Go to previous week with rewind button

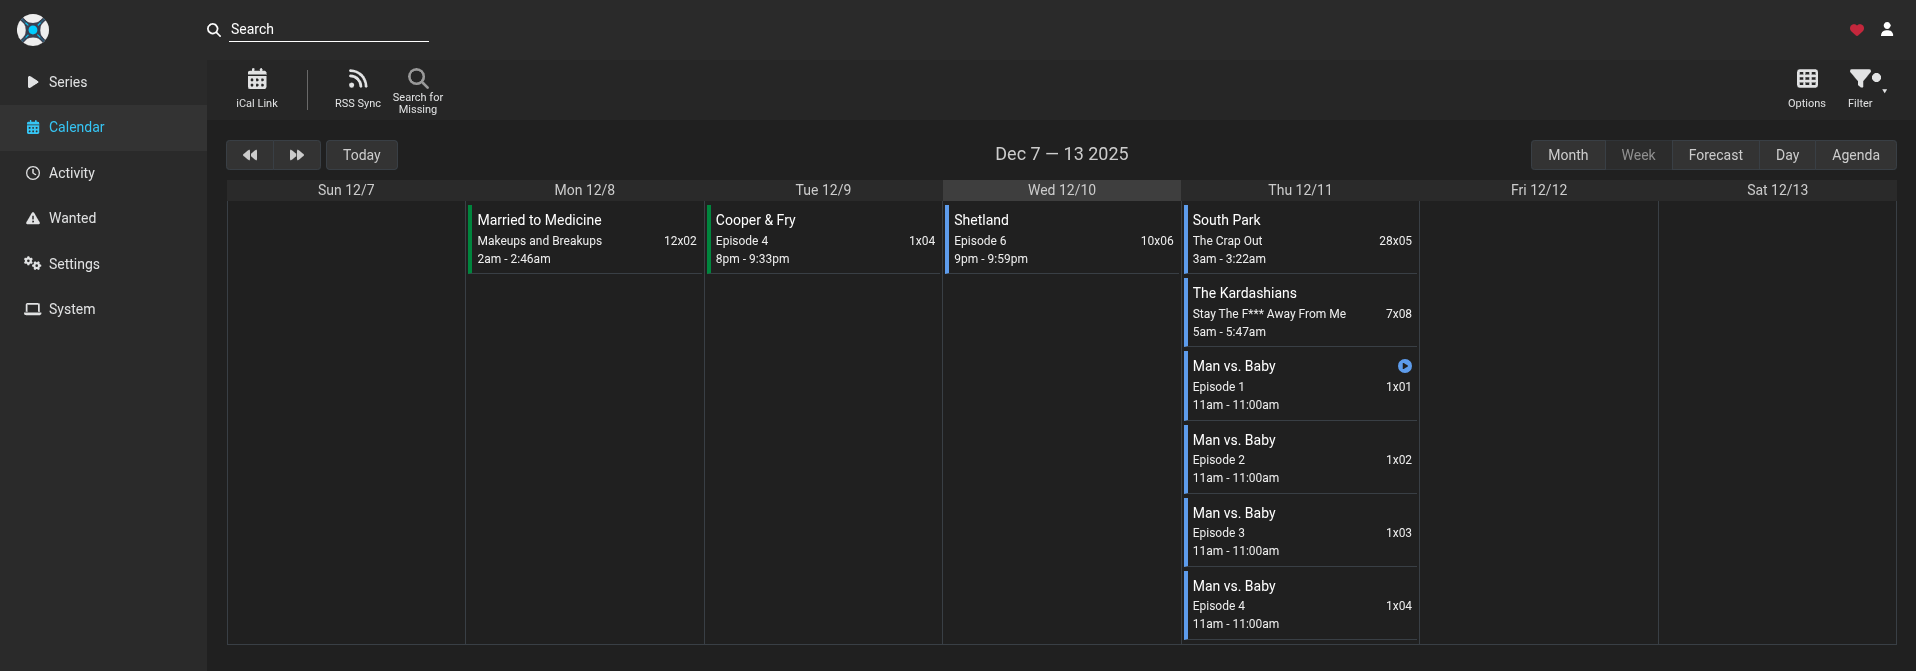[x=250, y=155]
